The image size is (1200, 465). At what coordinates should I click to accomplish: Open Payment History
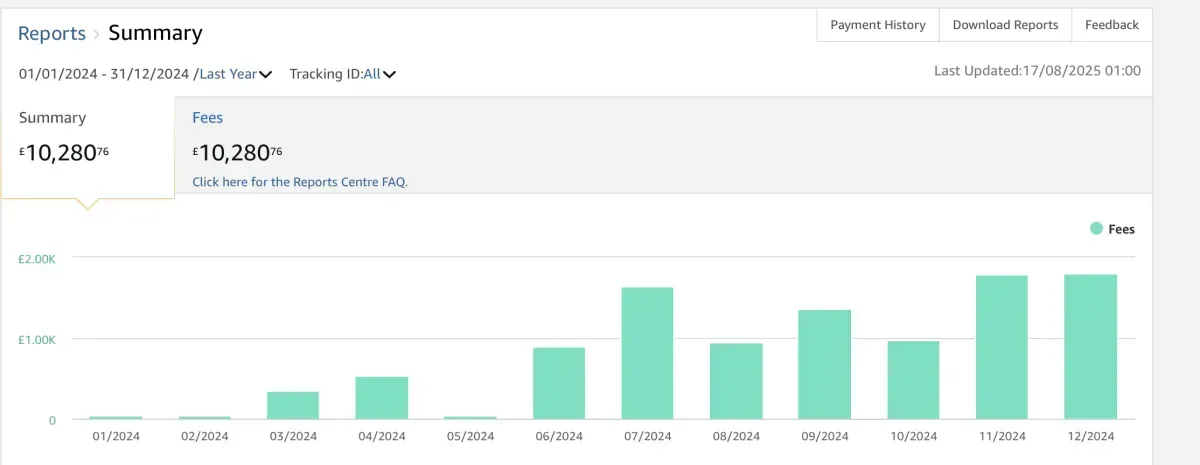(878, 25)
